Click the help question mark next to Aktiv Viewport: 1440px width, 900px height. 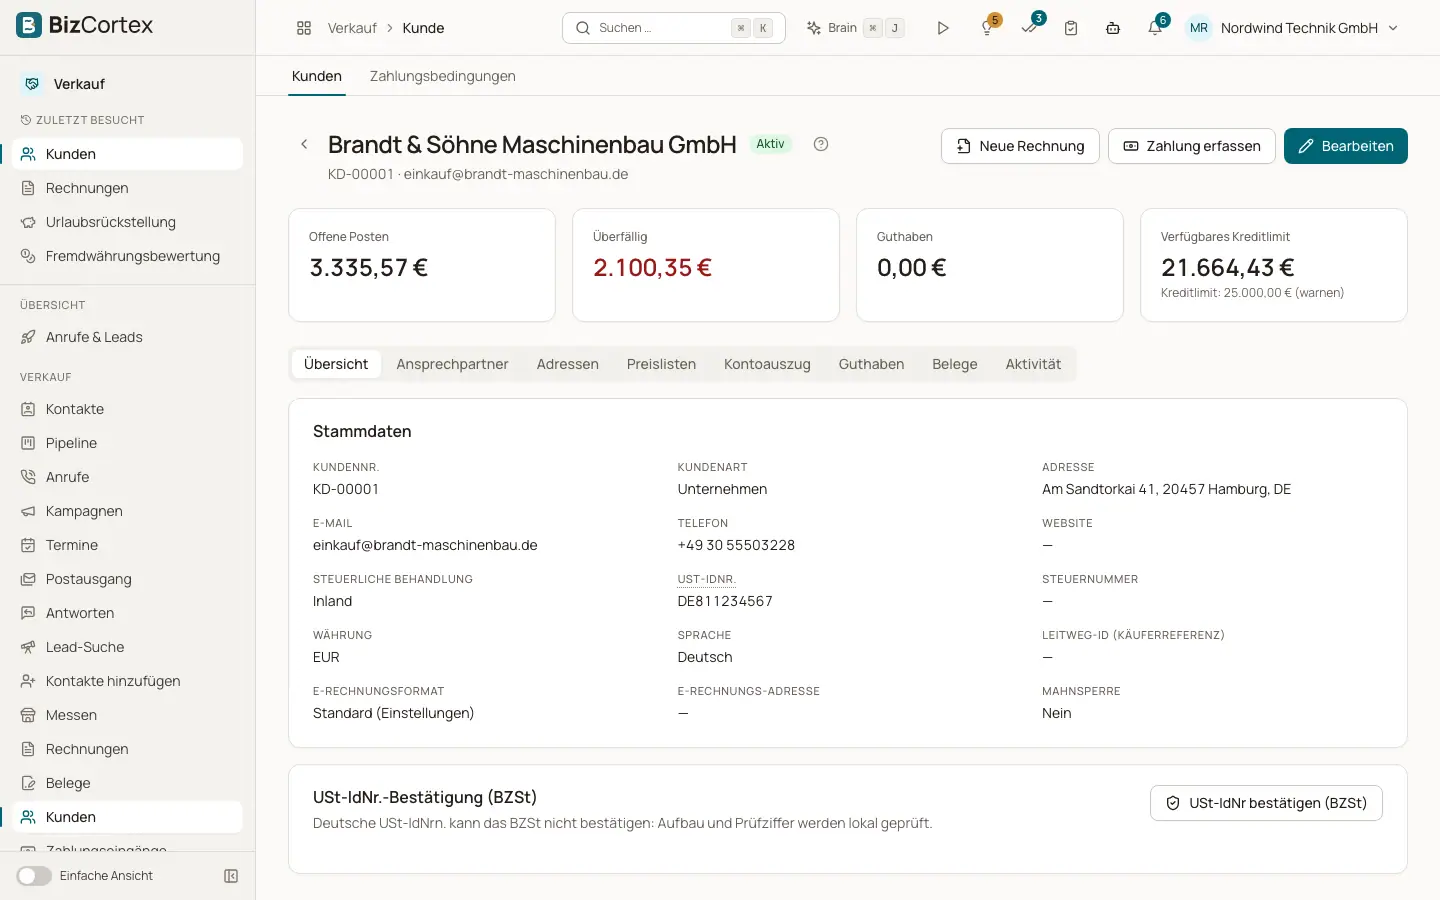[821, 144]
